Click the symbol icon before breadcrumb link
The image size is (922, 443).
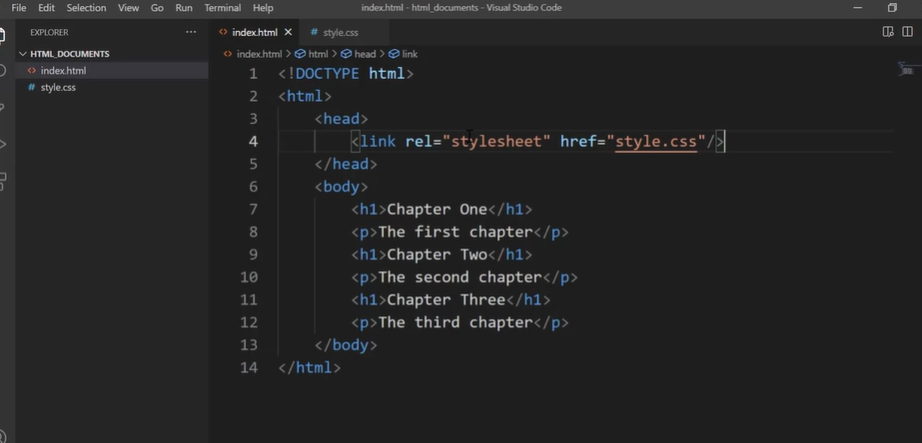[394, 54]
